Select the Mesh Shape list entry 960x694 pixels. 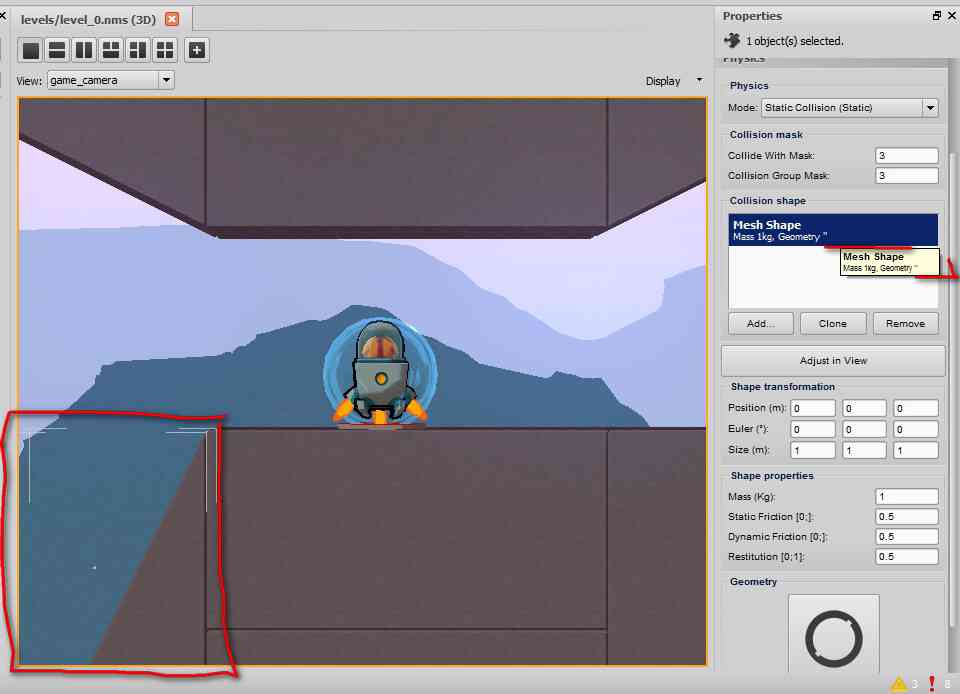(x=833, y=229)
